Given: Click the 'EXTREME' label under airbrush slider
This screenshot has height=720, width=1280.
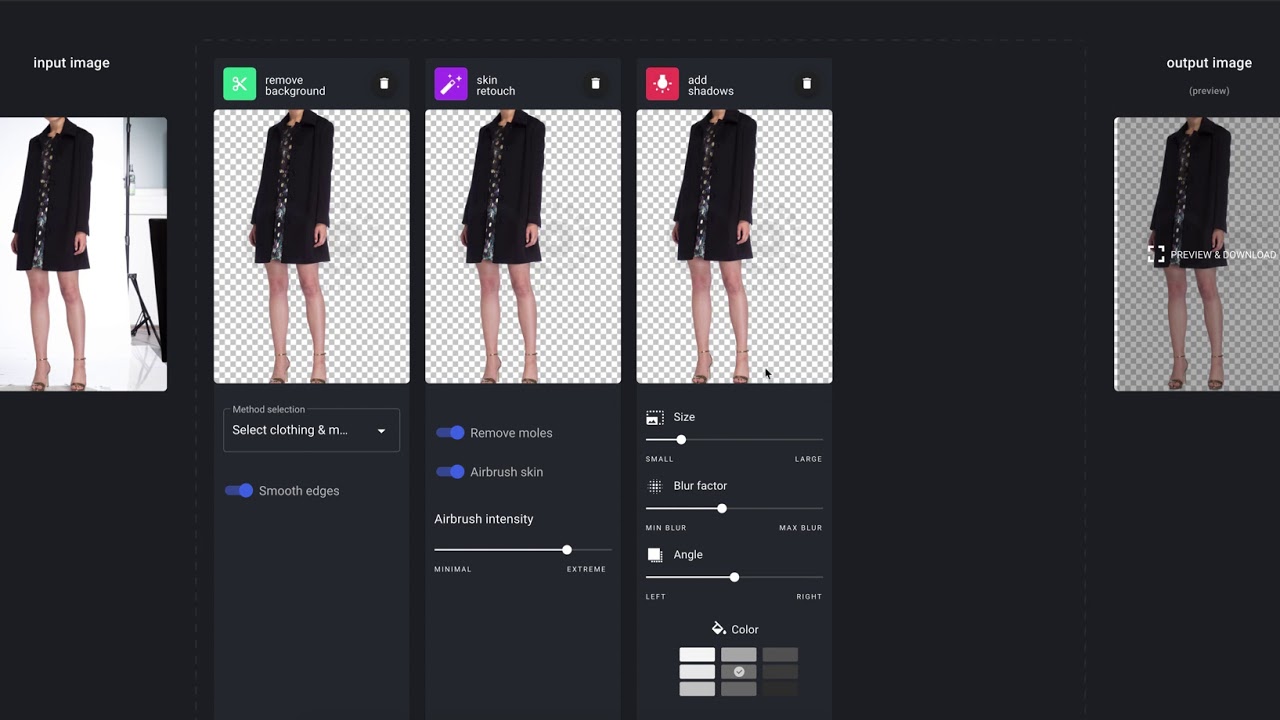Looking at the screenshot, I should [586, 569].
